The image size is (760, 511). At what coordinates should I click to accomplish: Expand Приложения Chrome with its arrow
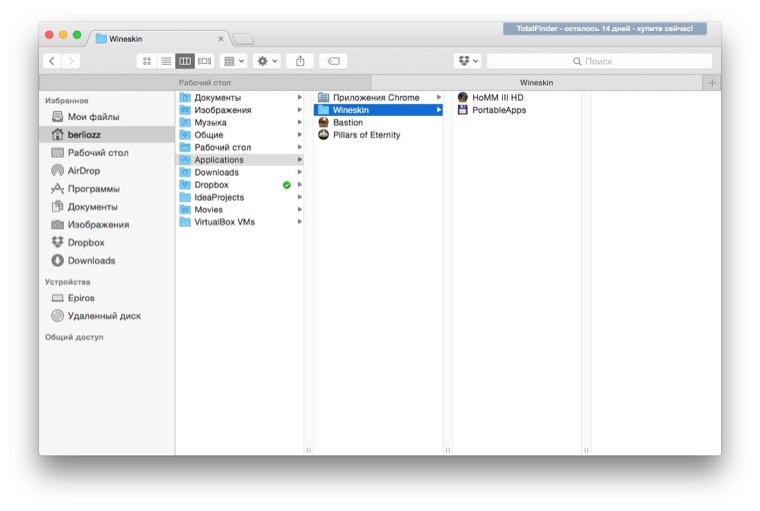tap(439, 97)
